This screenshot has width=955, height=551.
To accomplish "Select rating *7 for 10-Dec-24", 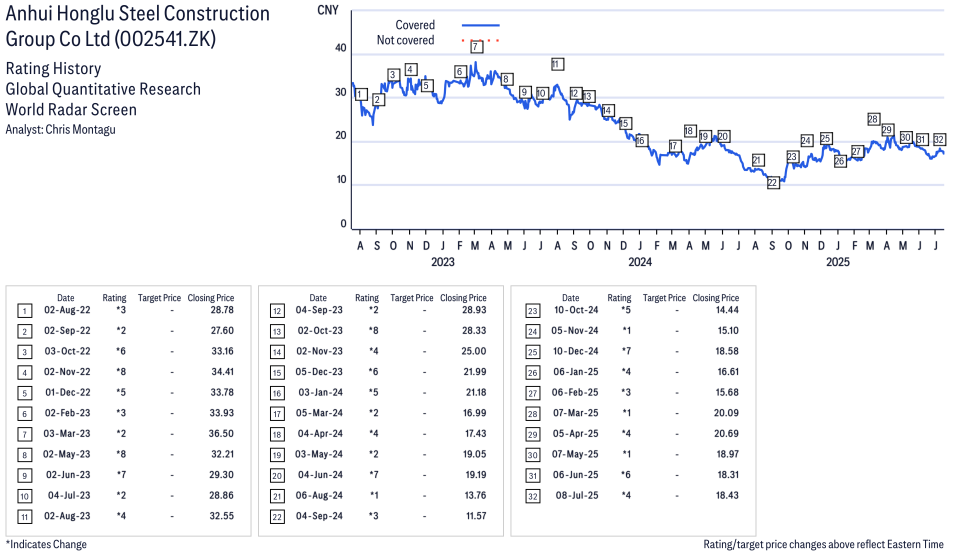I will (626, 351).
